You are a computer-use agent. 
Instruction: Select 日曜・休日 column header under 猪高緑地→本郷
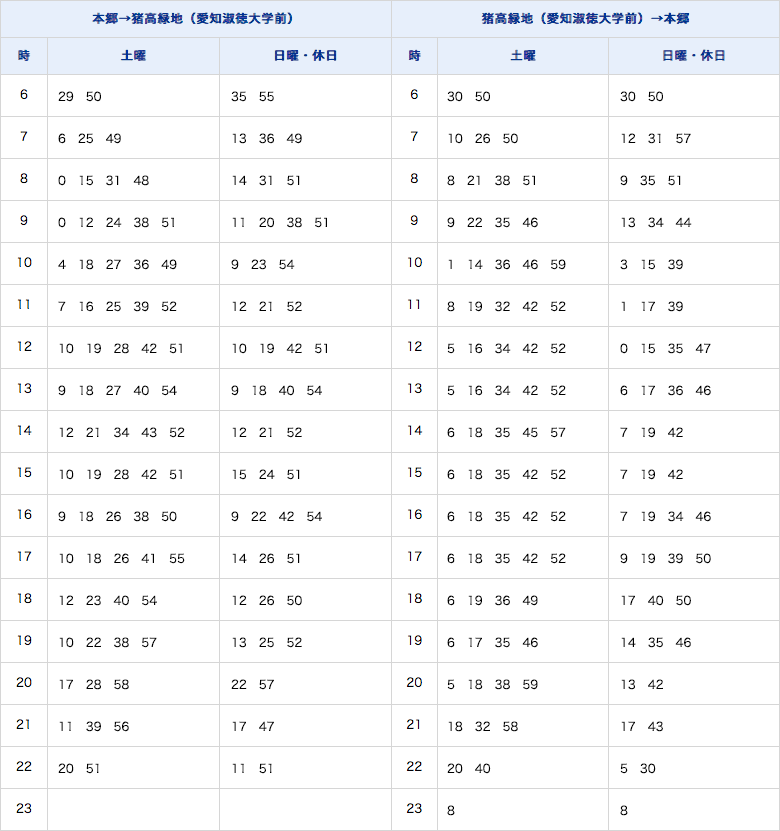click(x=694, y=56)
